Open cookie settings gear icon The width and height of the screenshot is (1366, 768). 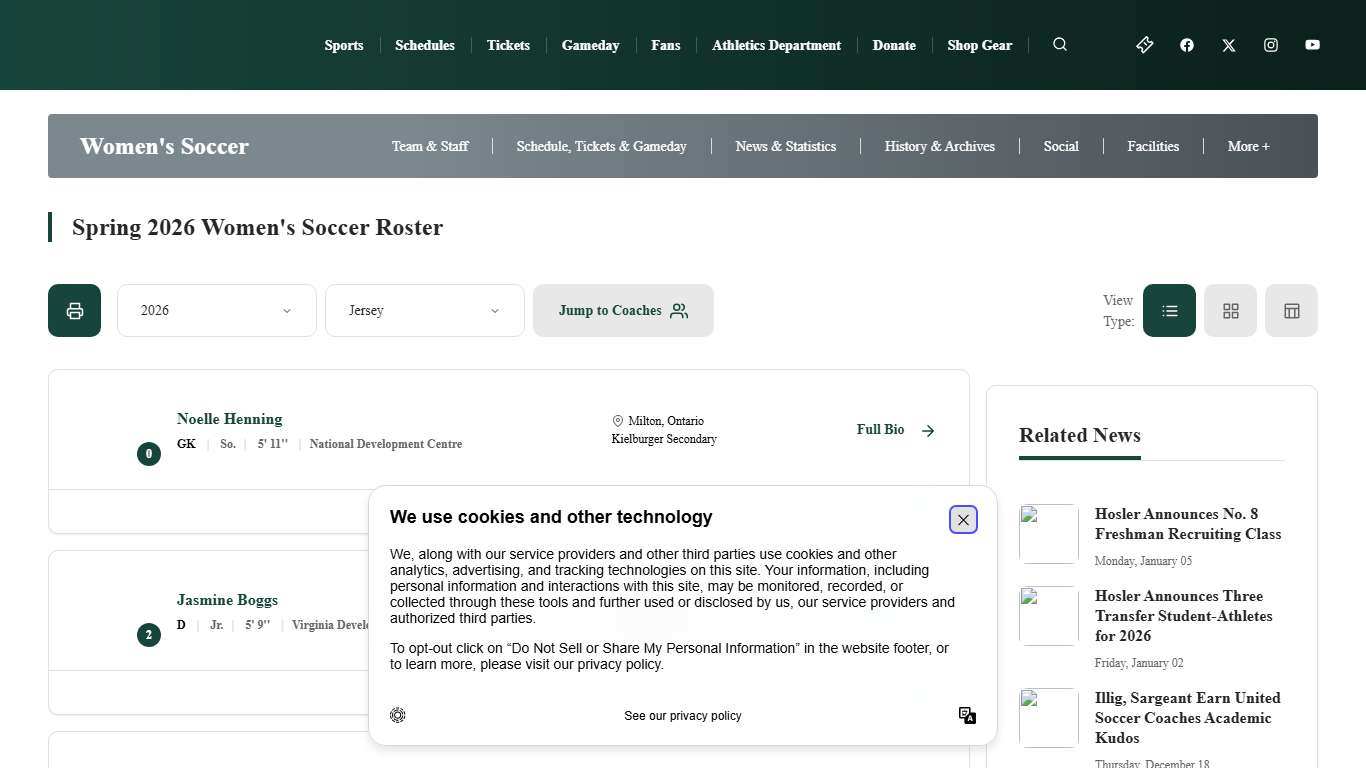coord(398,715)
